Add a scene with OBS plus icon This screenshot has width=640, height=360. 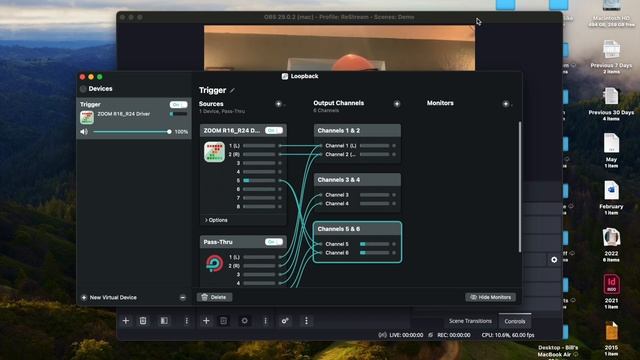(126, 321)
